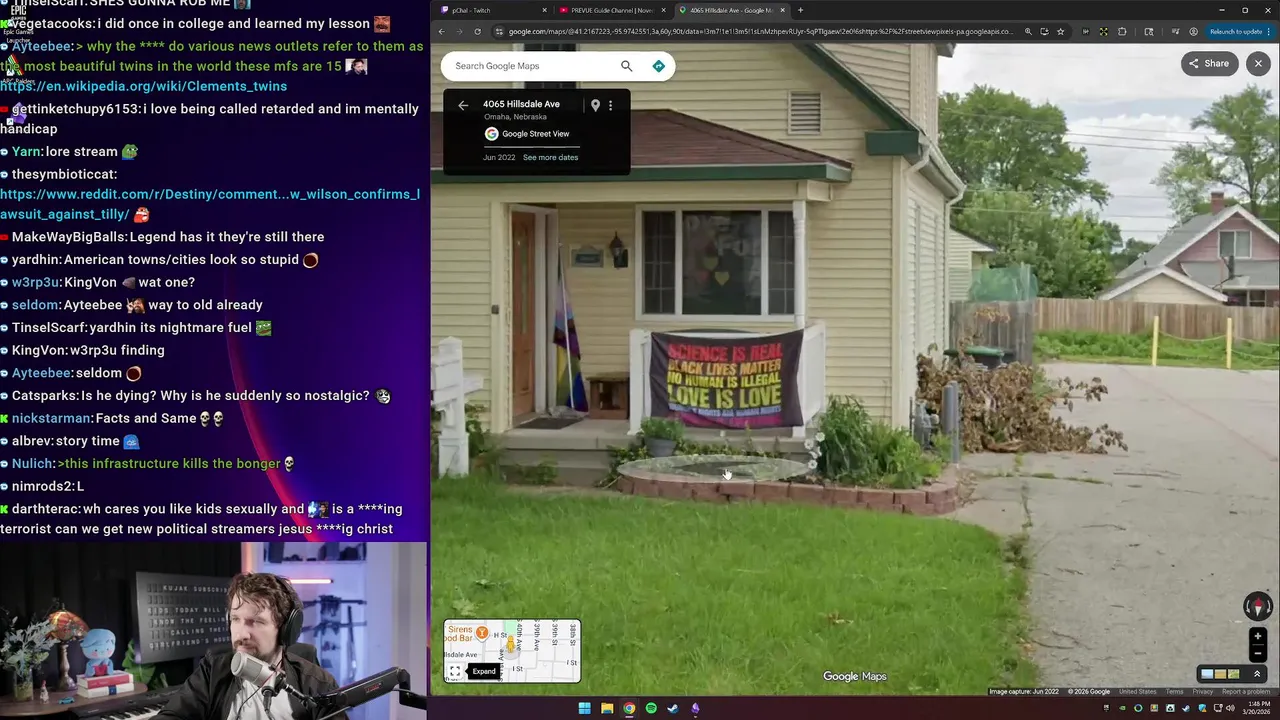
Task: Click the purple app icon in taskbar
Action: point(695,709)
